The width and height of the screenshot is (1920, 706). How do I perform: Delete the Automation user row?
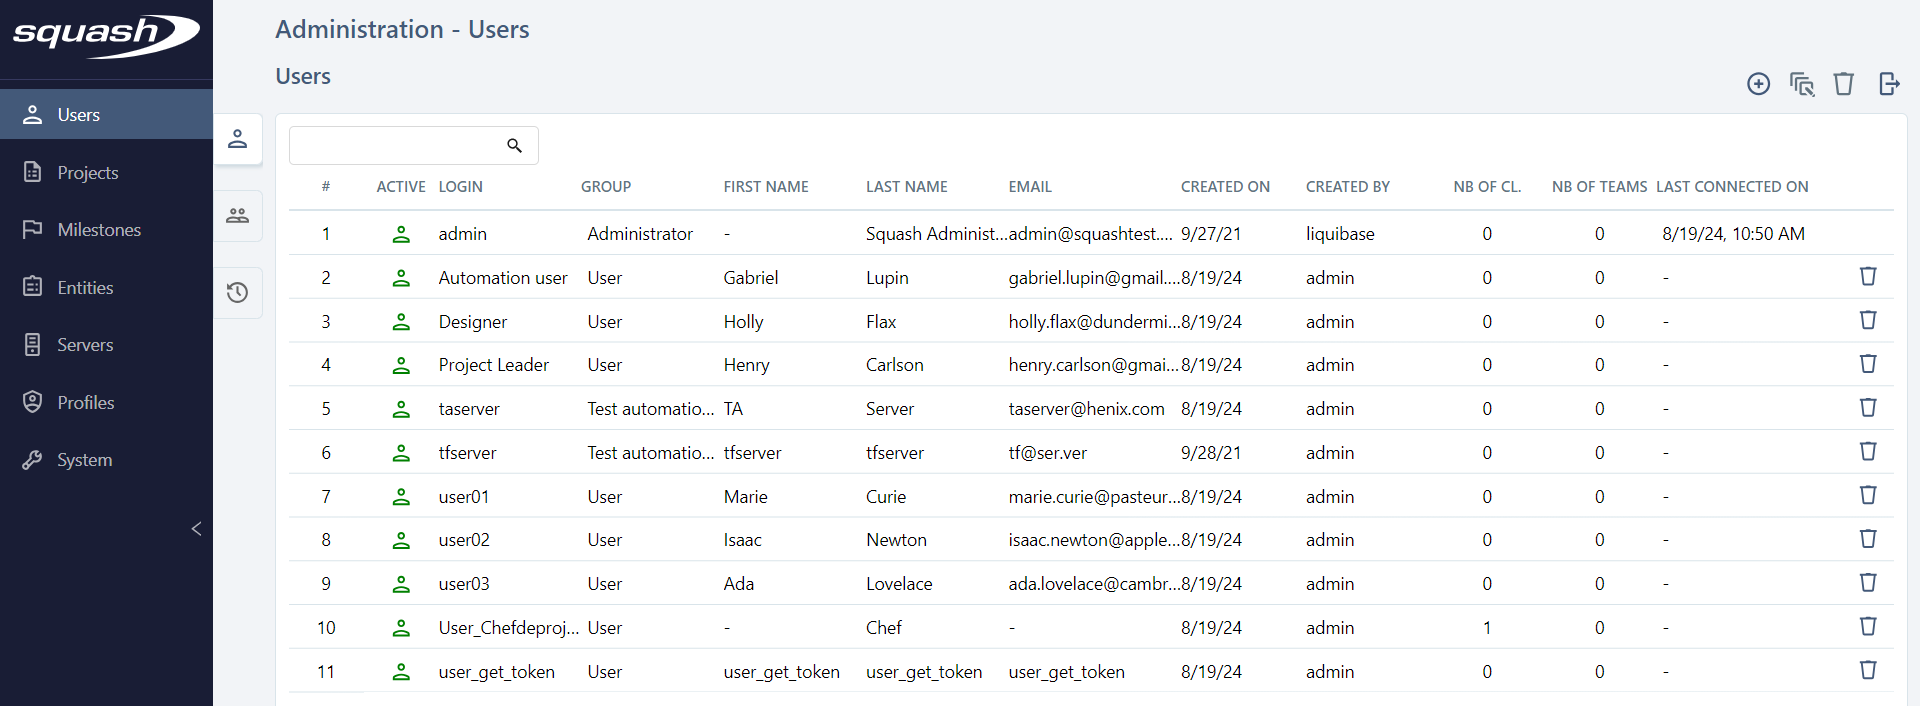coord(1867,277)
